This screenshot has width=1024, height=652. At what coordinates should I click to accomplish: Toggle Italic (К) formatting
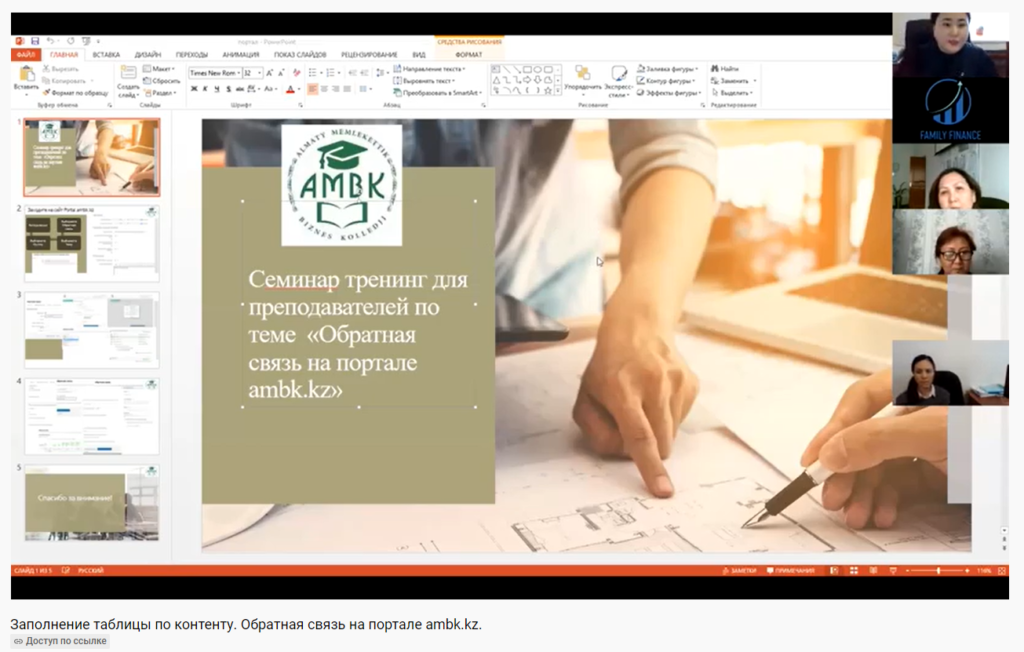coord(204,89)
